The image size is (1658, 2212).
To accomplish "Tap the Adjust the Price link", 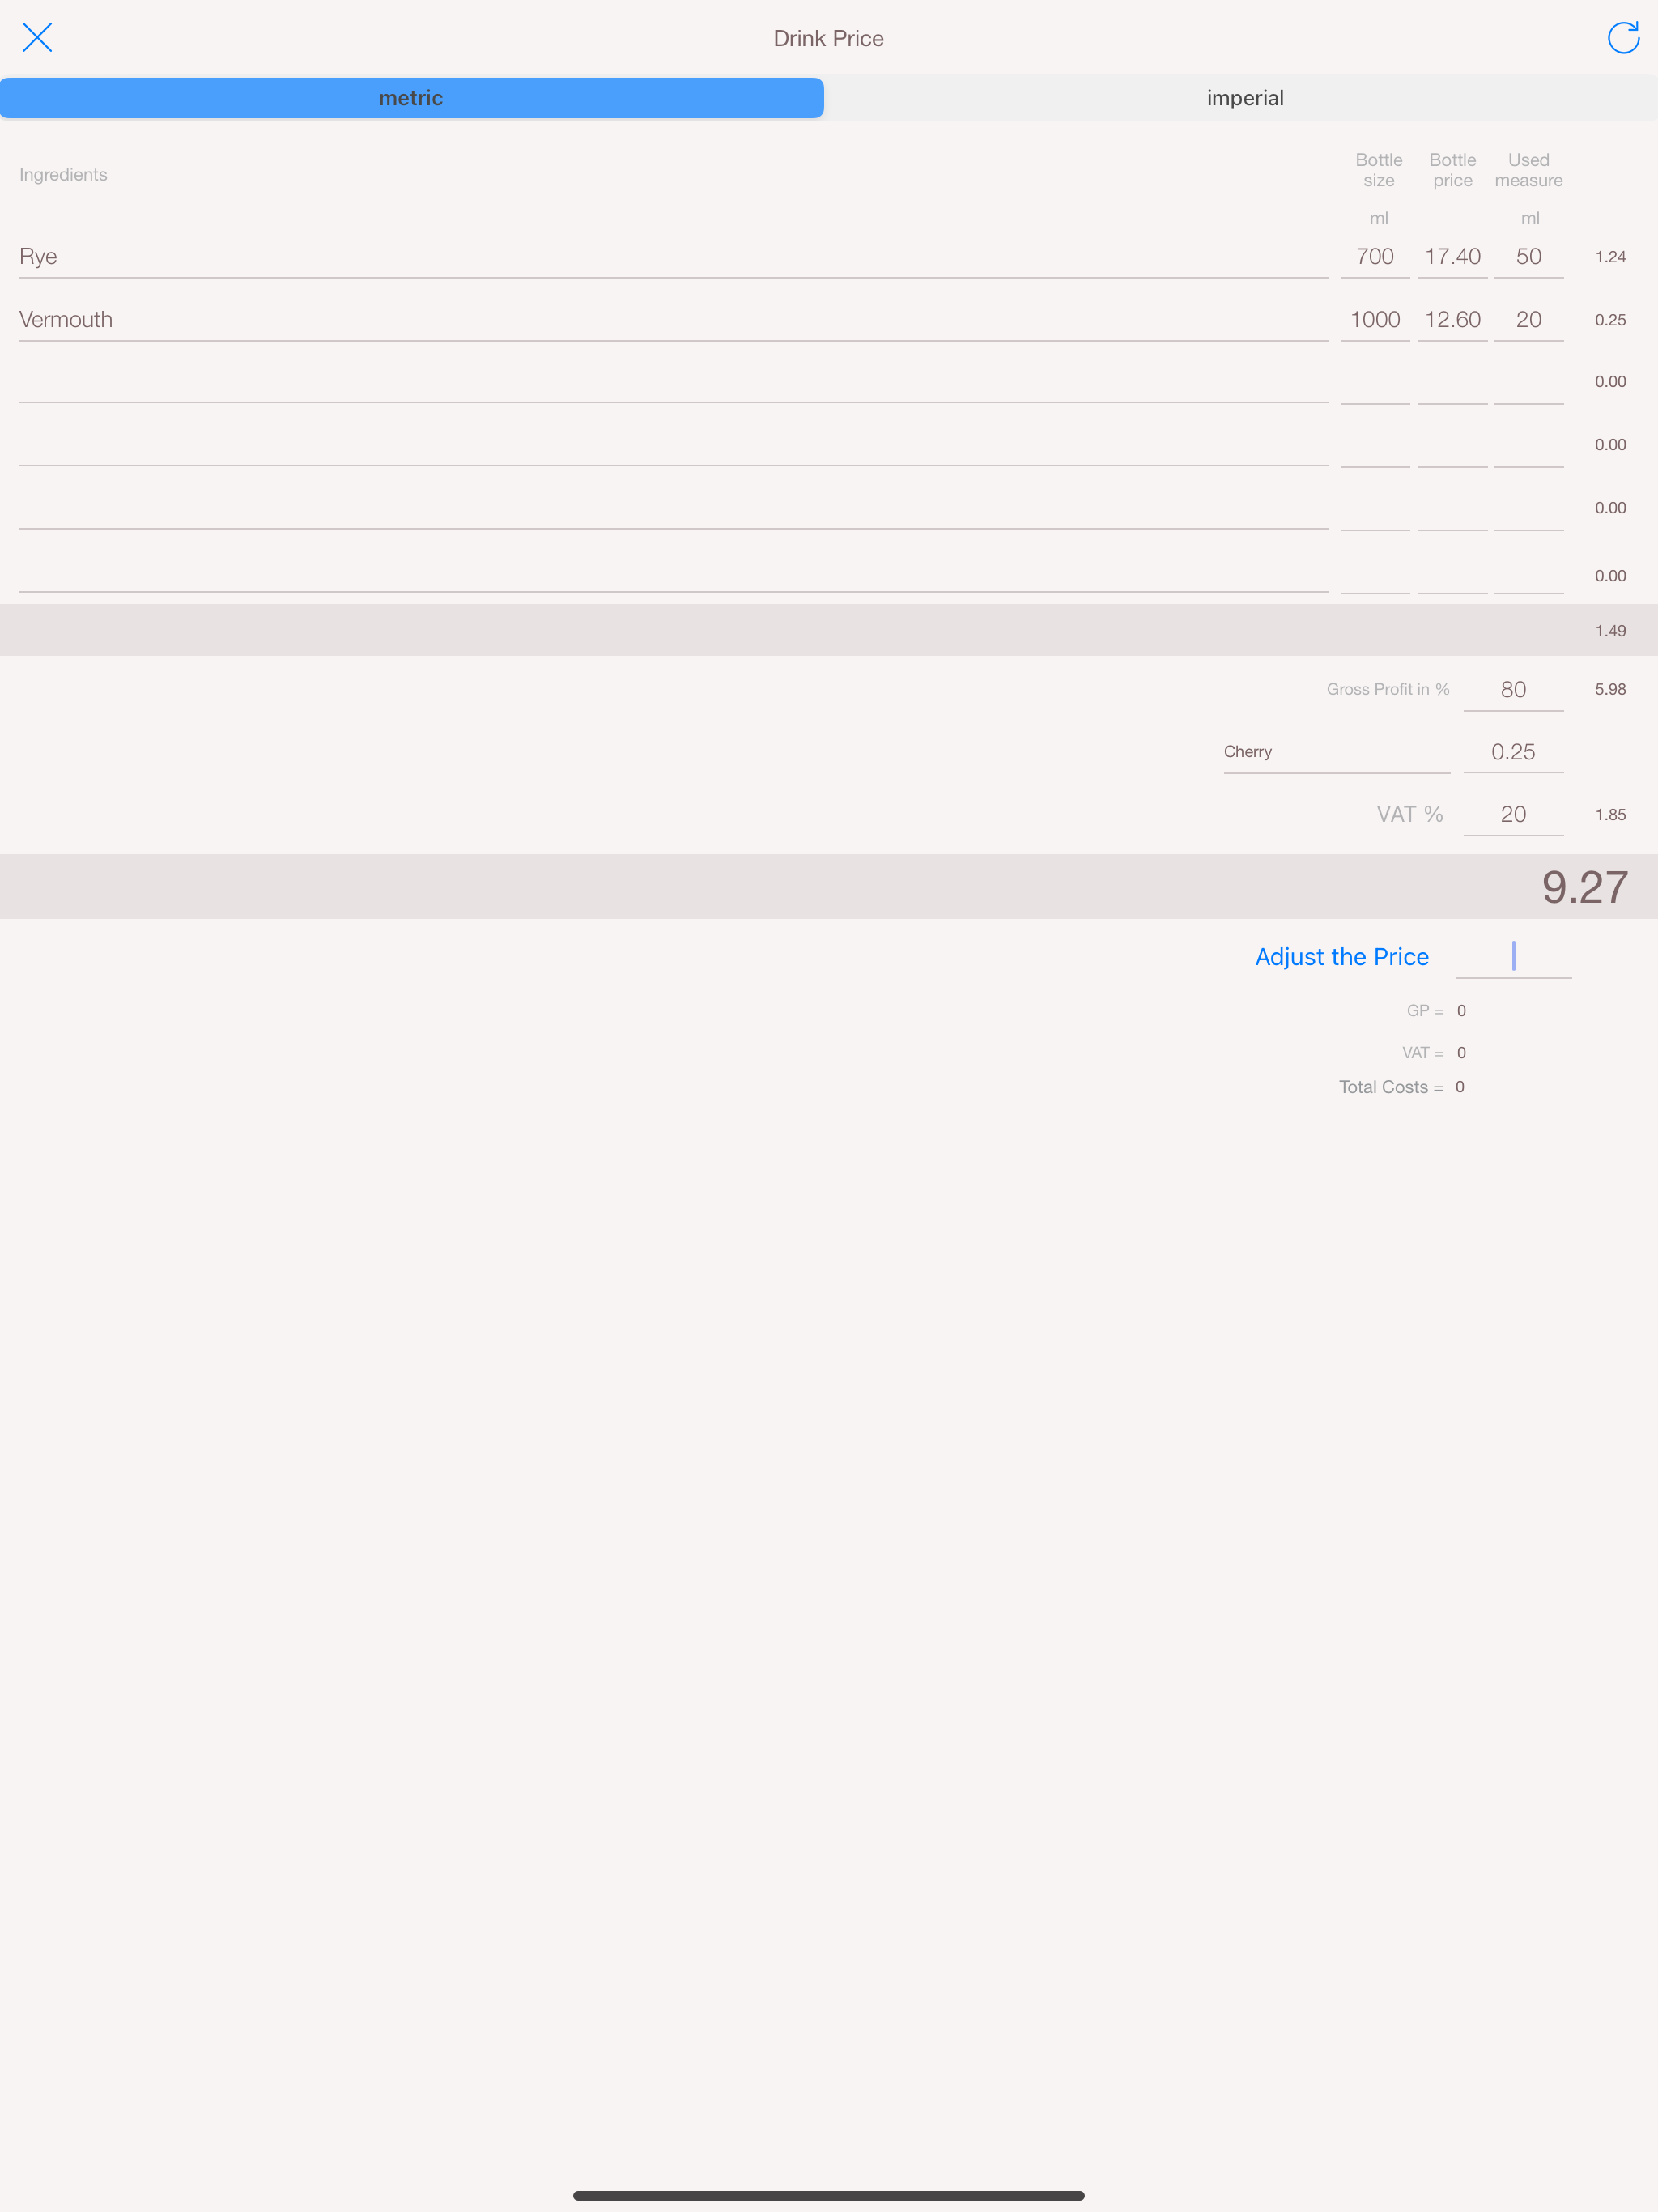I will point(1341,957).
